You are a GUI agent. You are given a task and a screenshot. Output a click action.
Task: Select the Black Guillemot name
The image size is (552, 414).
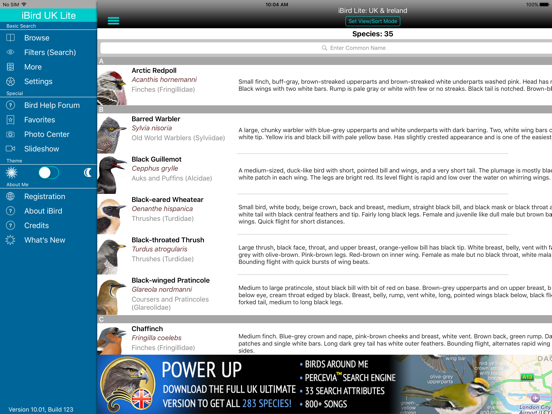tap(157, 159)
